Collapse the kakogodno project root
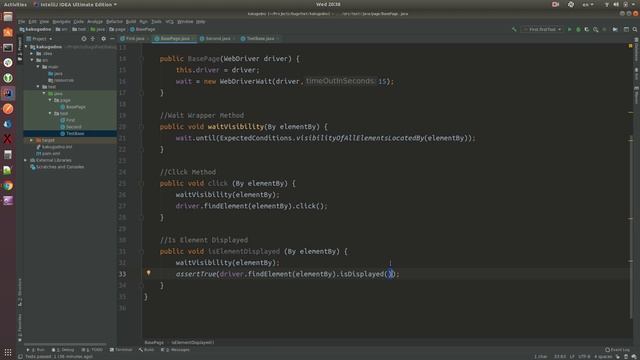 [x=27, y=47]
